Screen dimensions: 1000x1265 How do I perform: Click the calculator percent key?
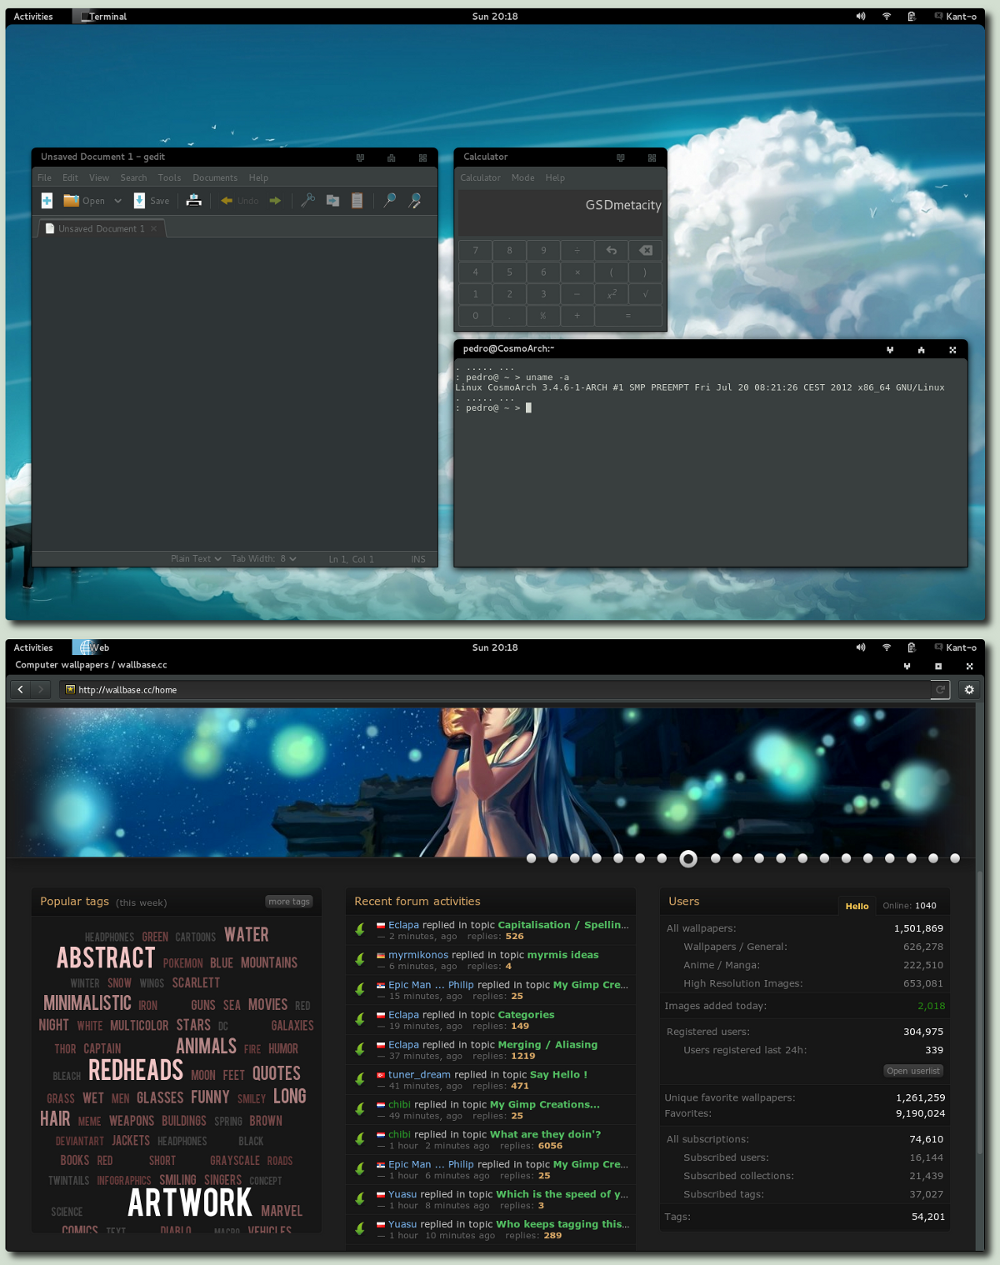[543, 316]
